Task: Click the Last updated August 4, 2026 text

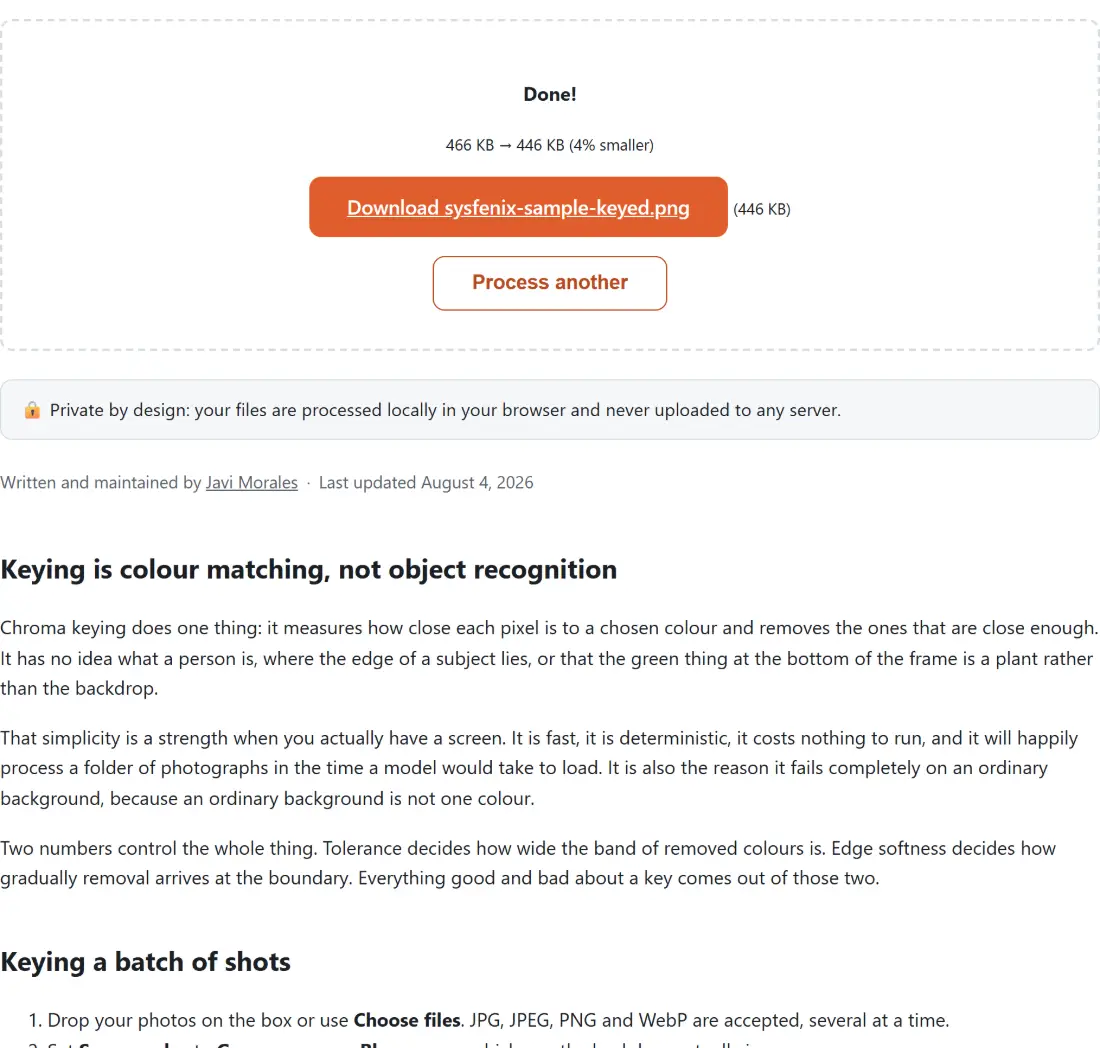Action: click(x=426, y=483)
